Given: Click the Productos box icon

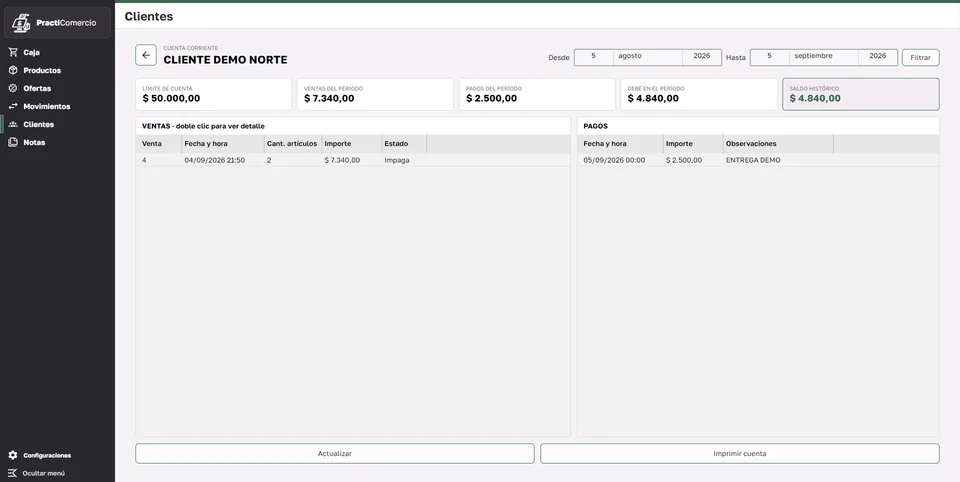Looking at the screenshot, I should (13, 70).
